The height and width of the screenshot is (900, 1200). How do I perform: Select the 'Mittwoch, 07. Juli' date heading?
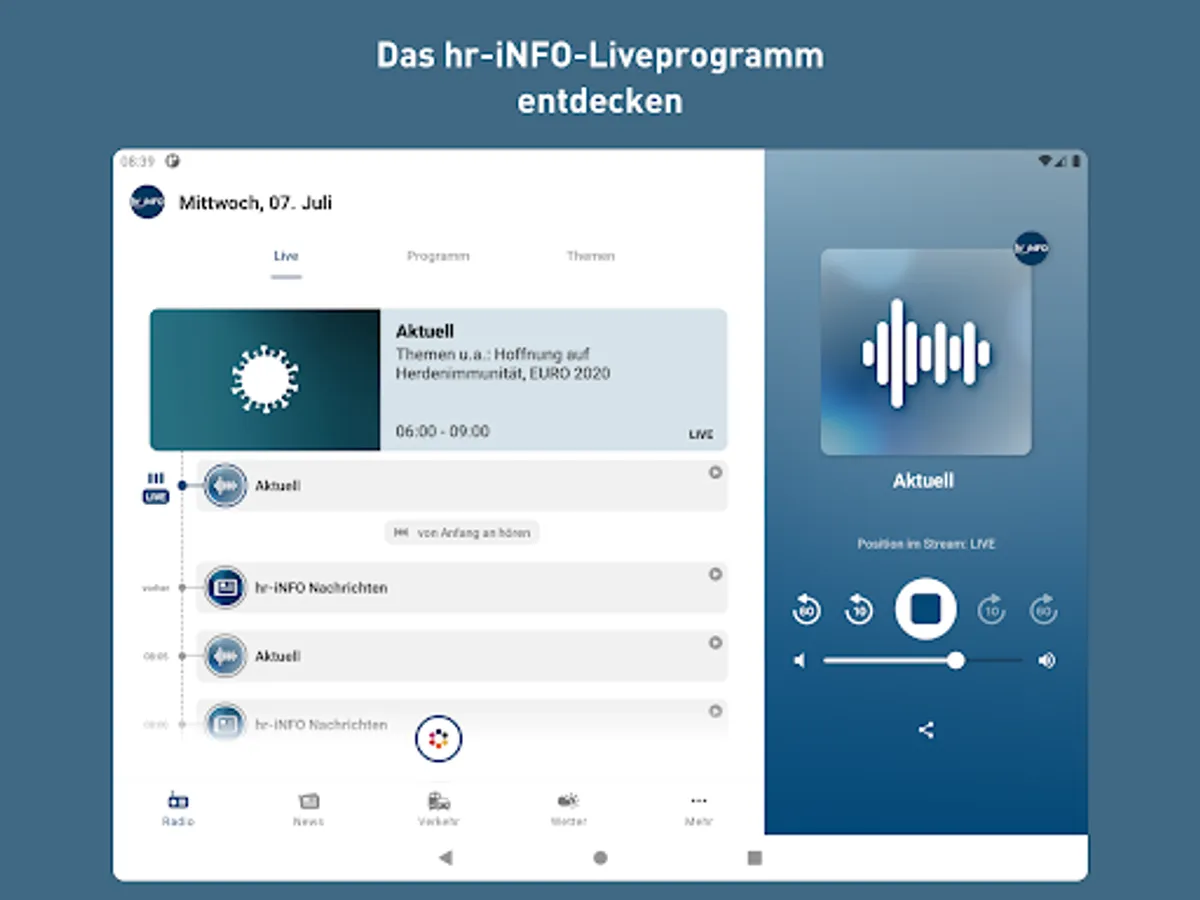255,203
